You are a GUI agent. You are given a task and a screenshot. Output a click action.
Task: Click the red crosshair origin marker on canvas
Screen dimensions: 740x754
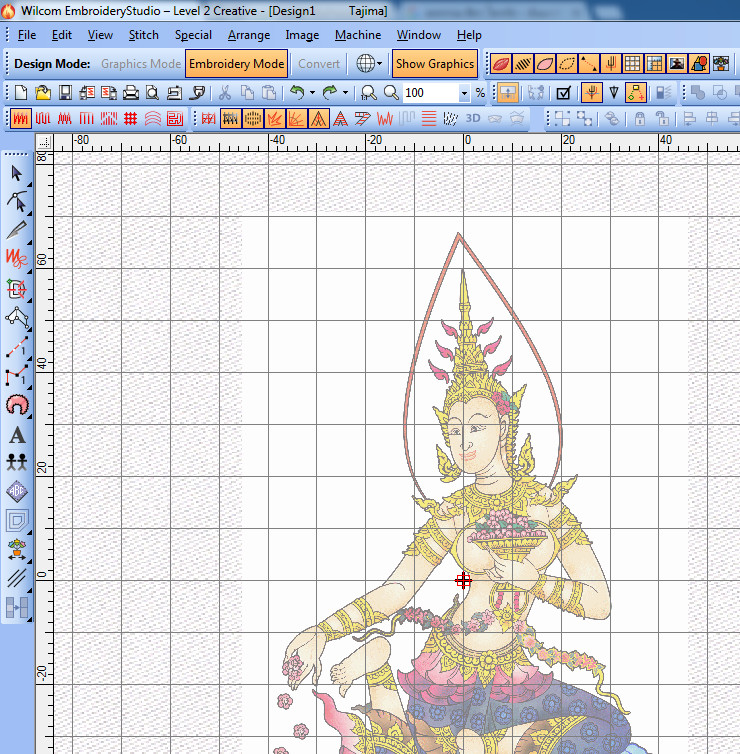pyautogui.click(x=464, y=581)
